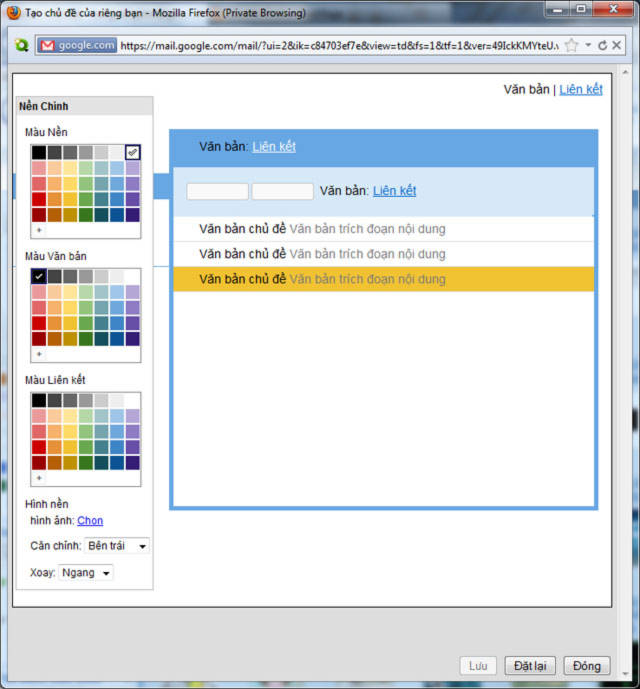
Task: Pick dark red swatch in Màu Văn bản bottom row
Action: click(39, 339)
